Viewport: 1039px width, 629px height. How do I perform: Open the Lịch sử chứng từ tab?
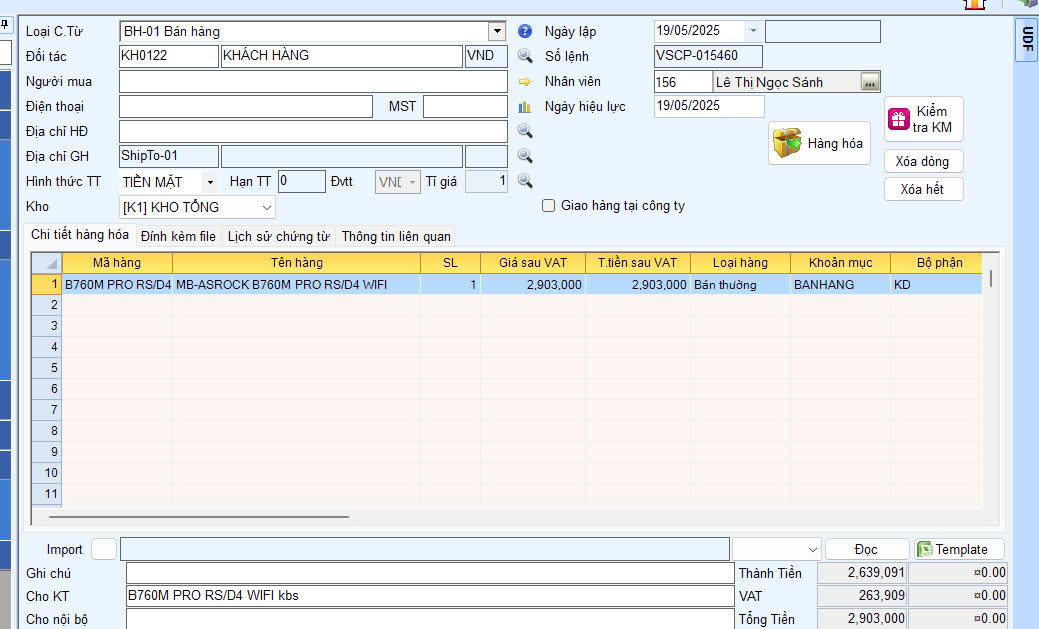(x=278, y=237)
